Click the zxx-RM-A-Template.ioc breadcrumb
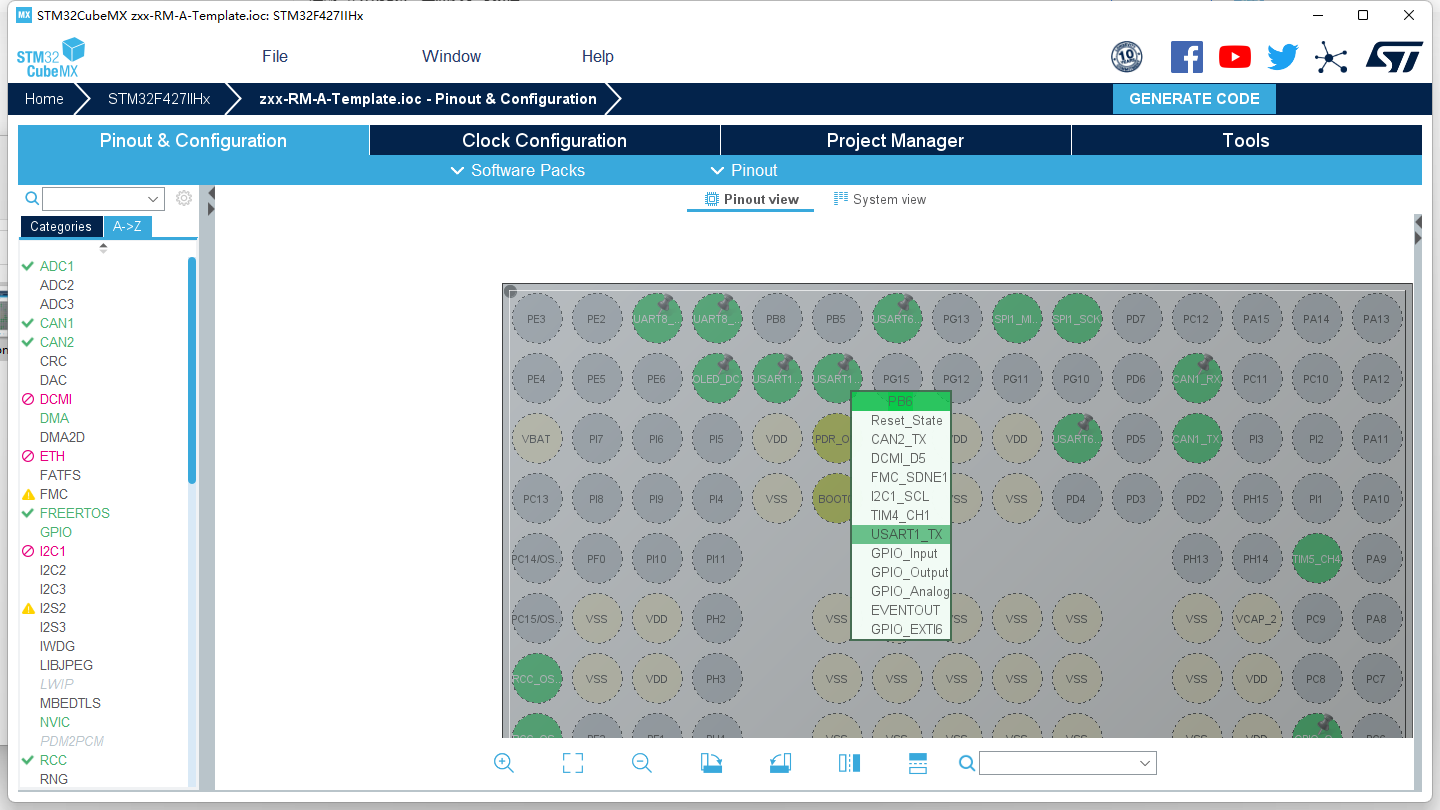Viewport: 1440px width, 810px height. [x=428, y=99]
